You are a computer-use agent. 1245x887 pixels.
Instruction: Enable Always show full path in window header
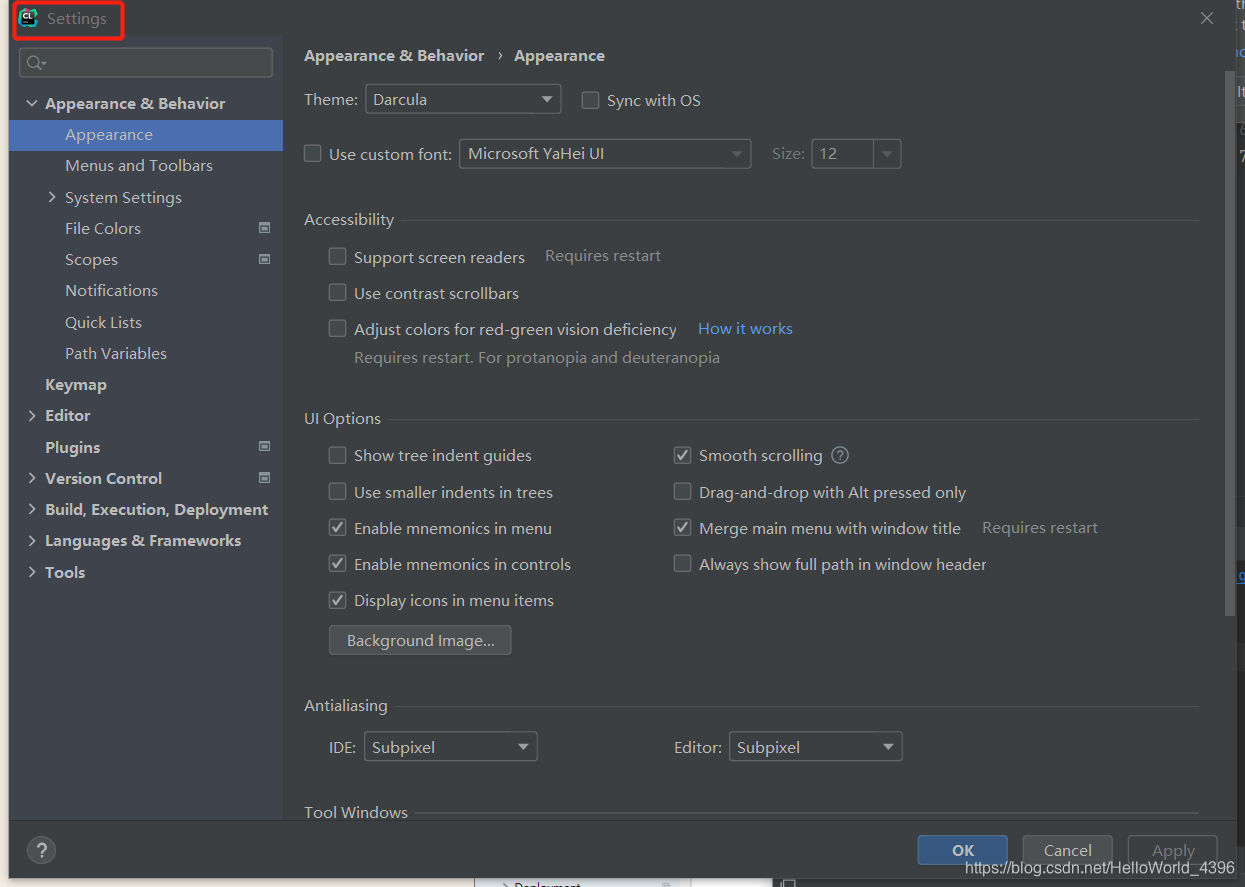tap(683, 563)
